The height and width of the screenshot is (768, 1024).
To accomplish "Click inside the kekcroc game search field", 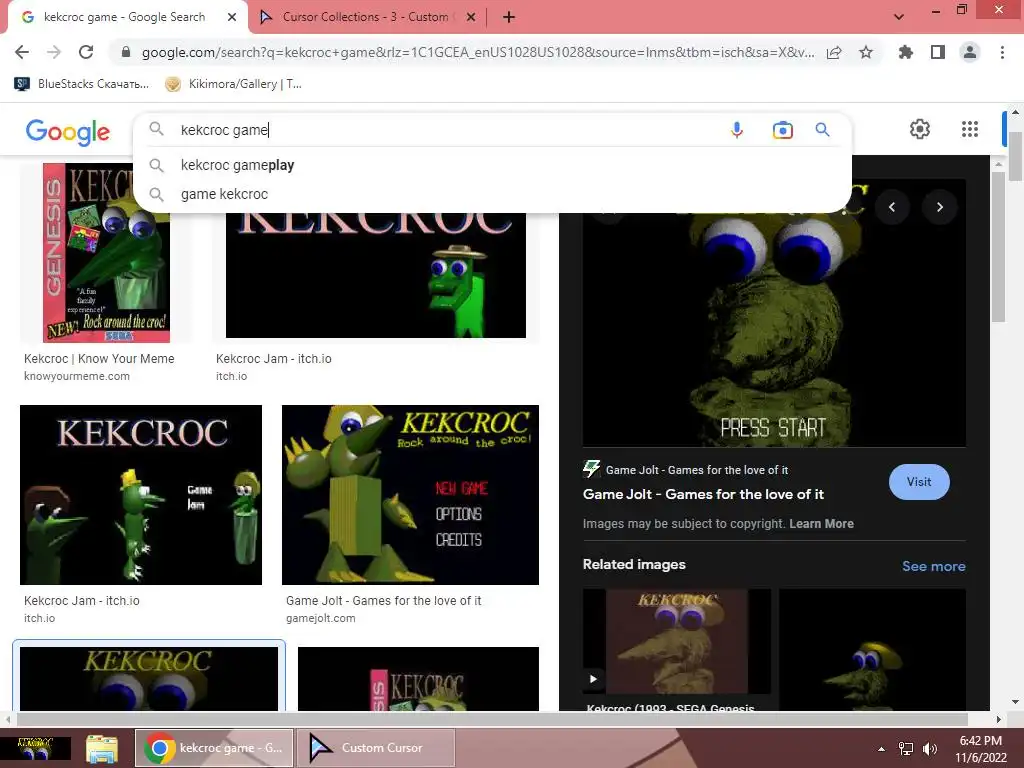I will click(444, 130).
